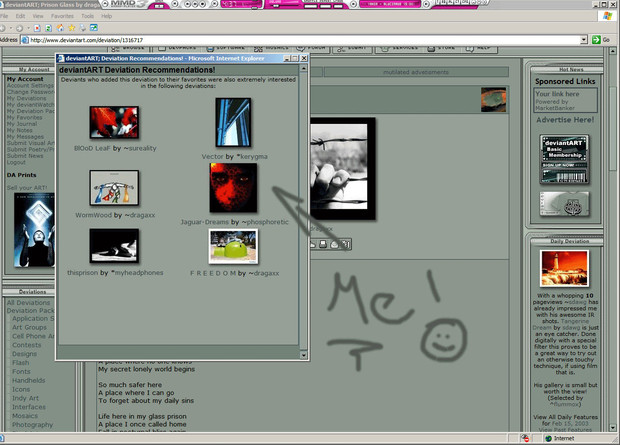Click in the address bar URL field
This screenshot has width=620, height=445.
(x=304, y=40)
